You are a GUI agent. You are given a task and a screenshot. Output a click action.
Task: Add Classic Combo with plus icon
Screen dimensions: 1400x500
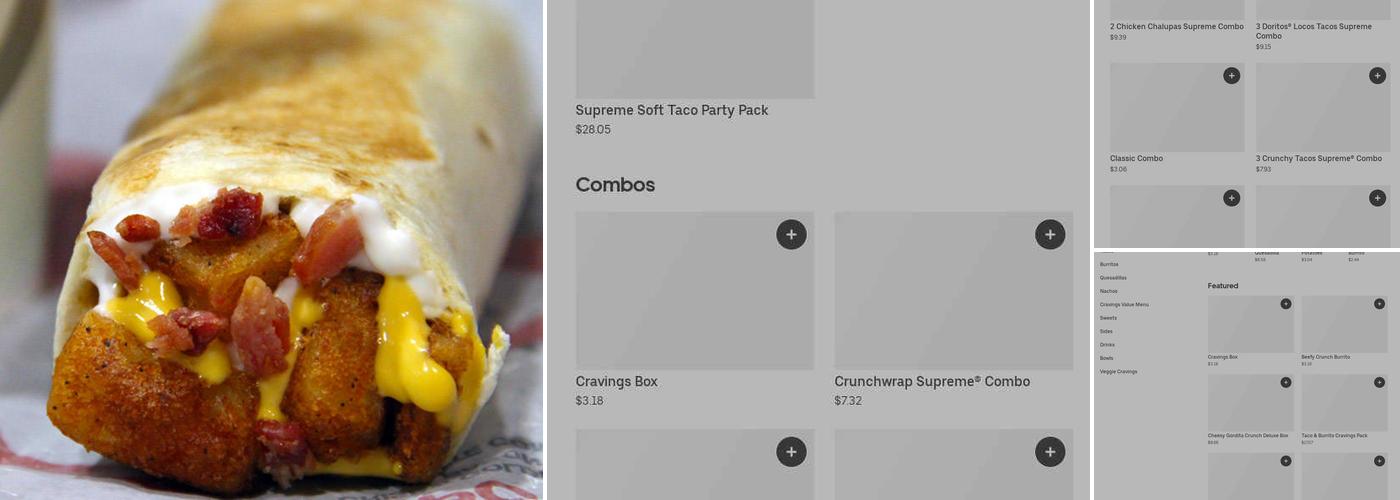pyautogui.click(x=1231, y=76)
